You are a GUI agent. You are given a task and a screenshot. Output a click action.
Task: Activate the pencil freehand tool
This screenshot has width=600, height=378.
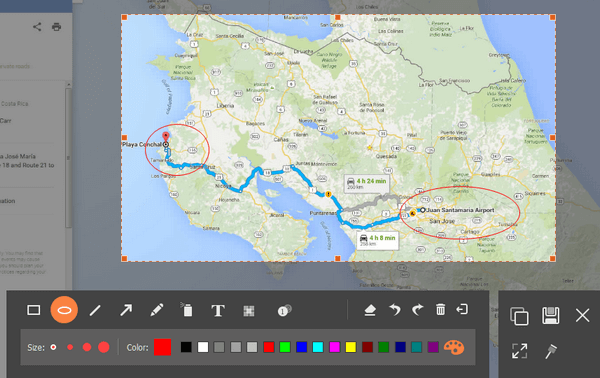(x=157, y=310)
